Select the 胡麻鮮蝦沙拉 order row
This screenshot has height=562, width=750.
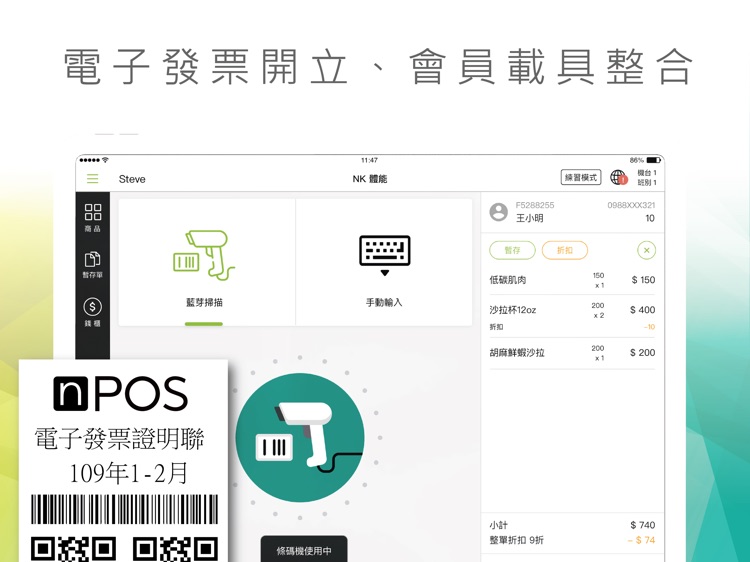pos(572,353)
